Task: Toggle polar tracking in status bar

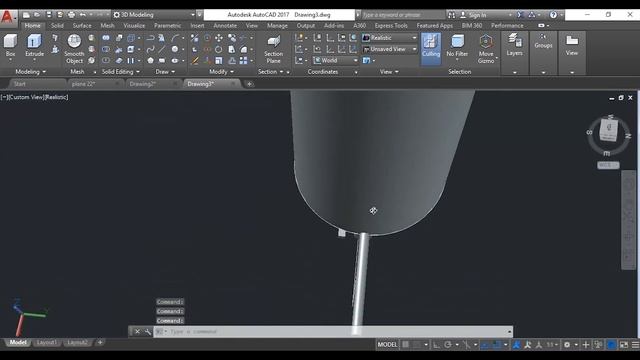Action: 448,345
